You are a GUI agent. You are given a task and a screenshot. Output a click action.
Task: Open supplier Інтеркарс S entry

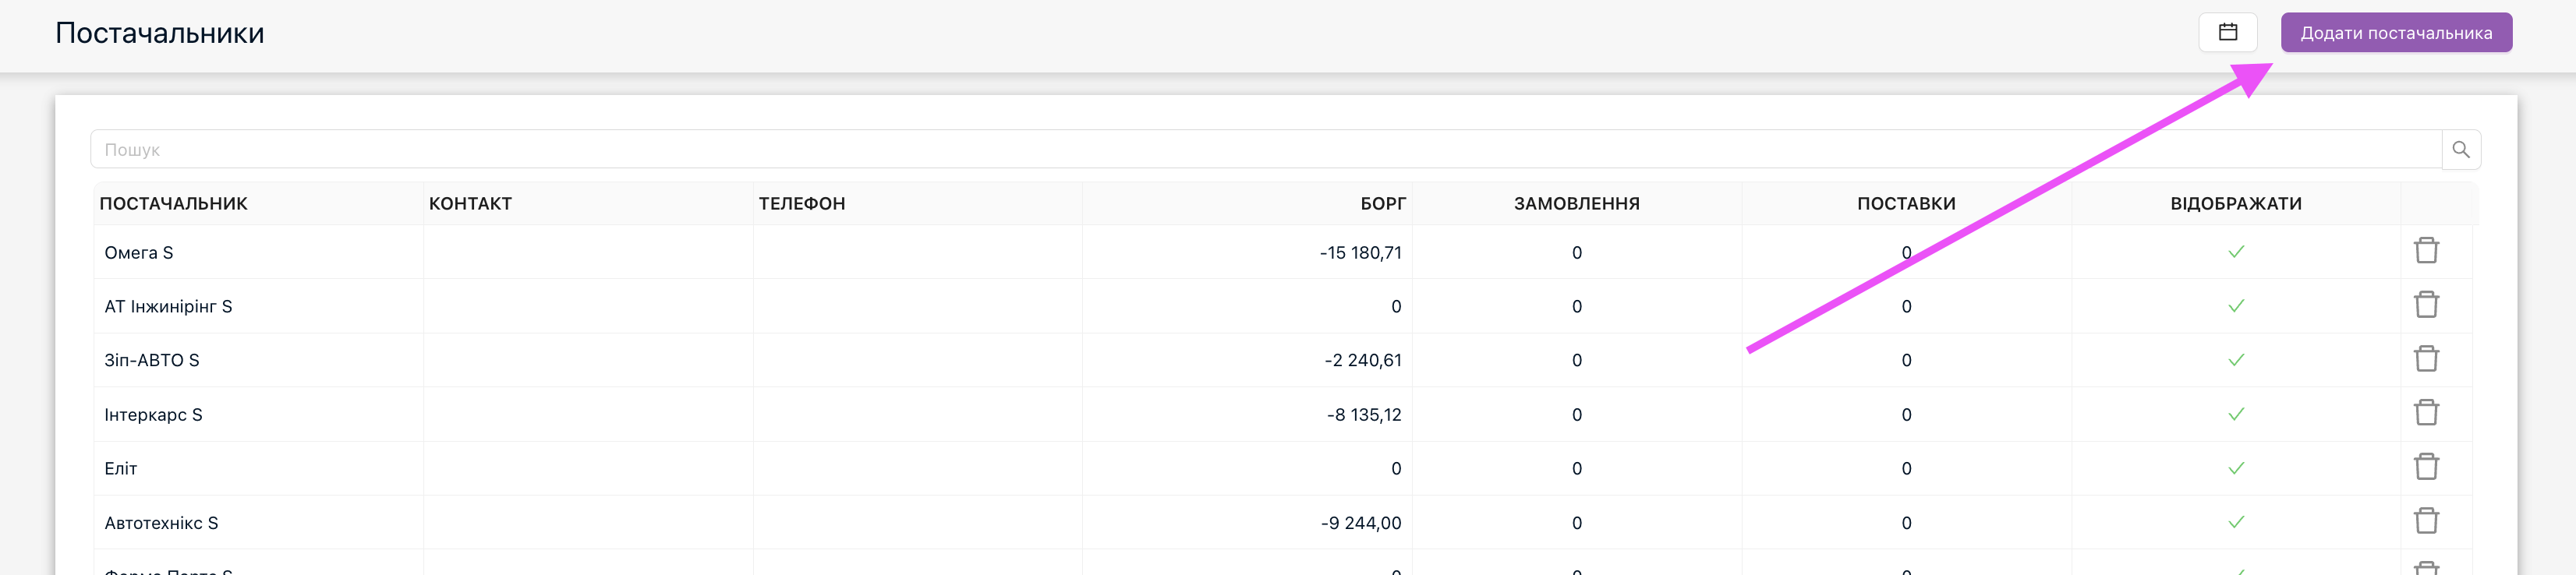click(x=153, y=415)
